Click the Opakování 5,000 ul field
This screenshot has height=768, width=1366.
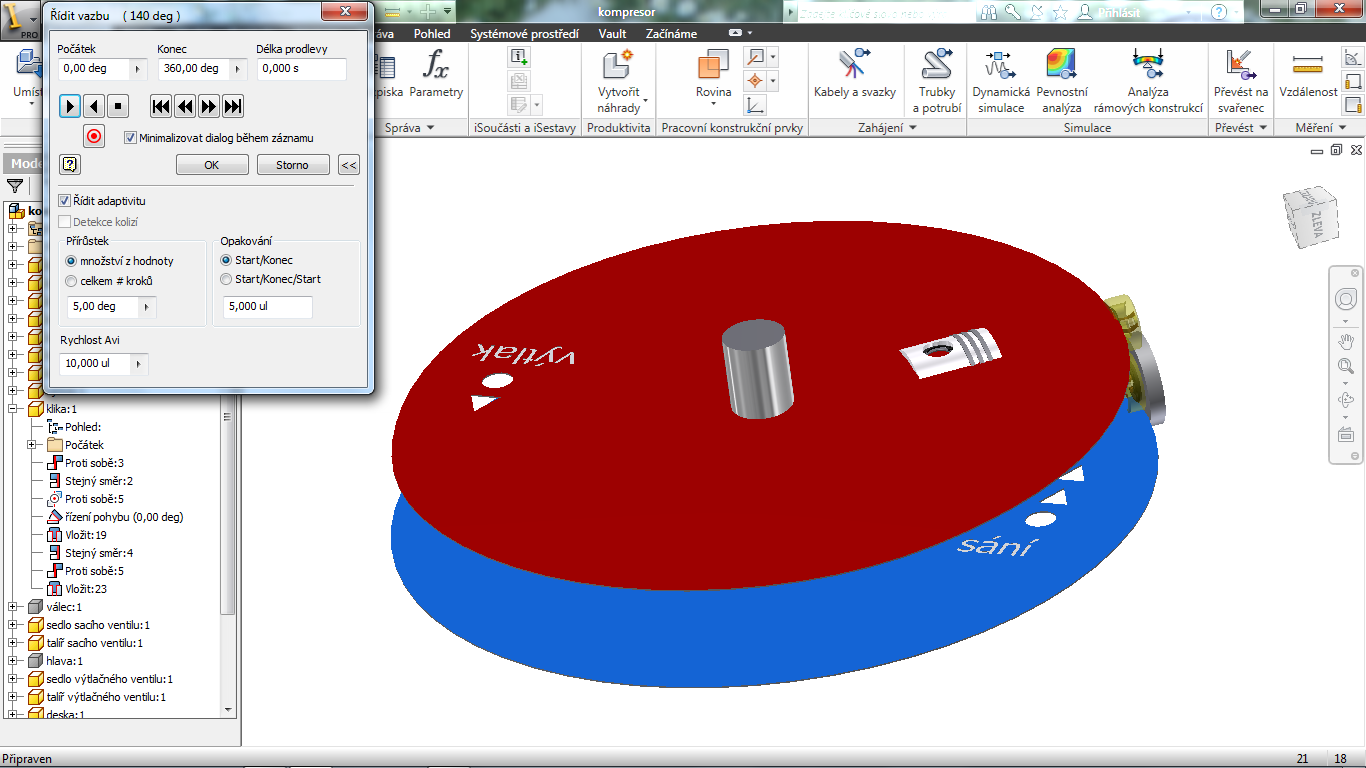pos(268,307)
